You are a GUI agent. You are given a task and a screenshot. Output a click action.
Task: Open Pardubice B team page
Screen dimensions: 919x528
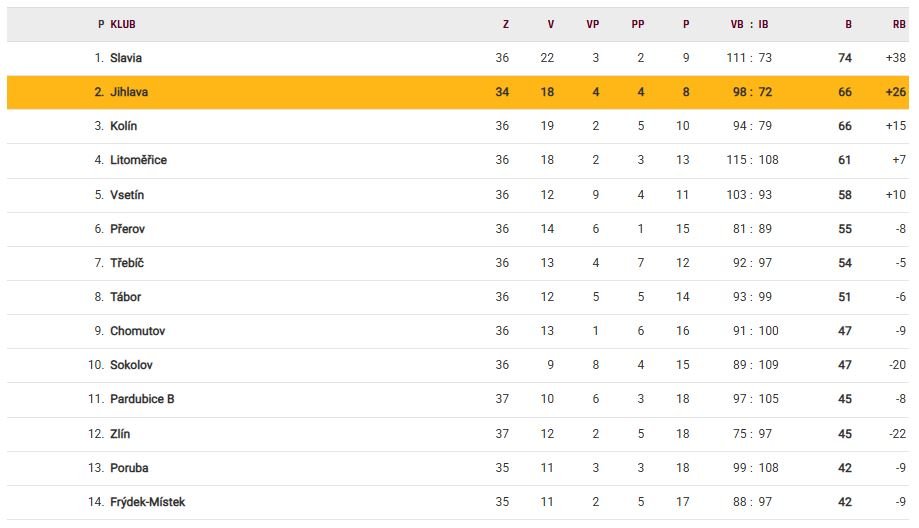(x=142, y=399)
